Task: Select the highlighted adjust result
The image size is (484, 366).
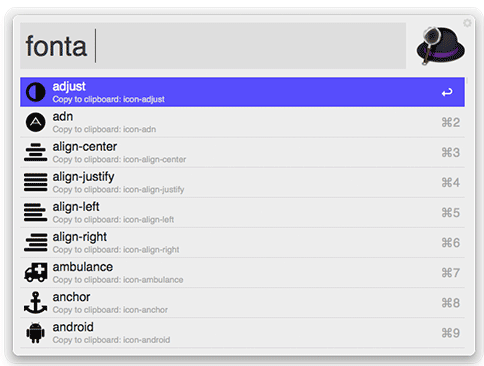Action: coord(242,92)
